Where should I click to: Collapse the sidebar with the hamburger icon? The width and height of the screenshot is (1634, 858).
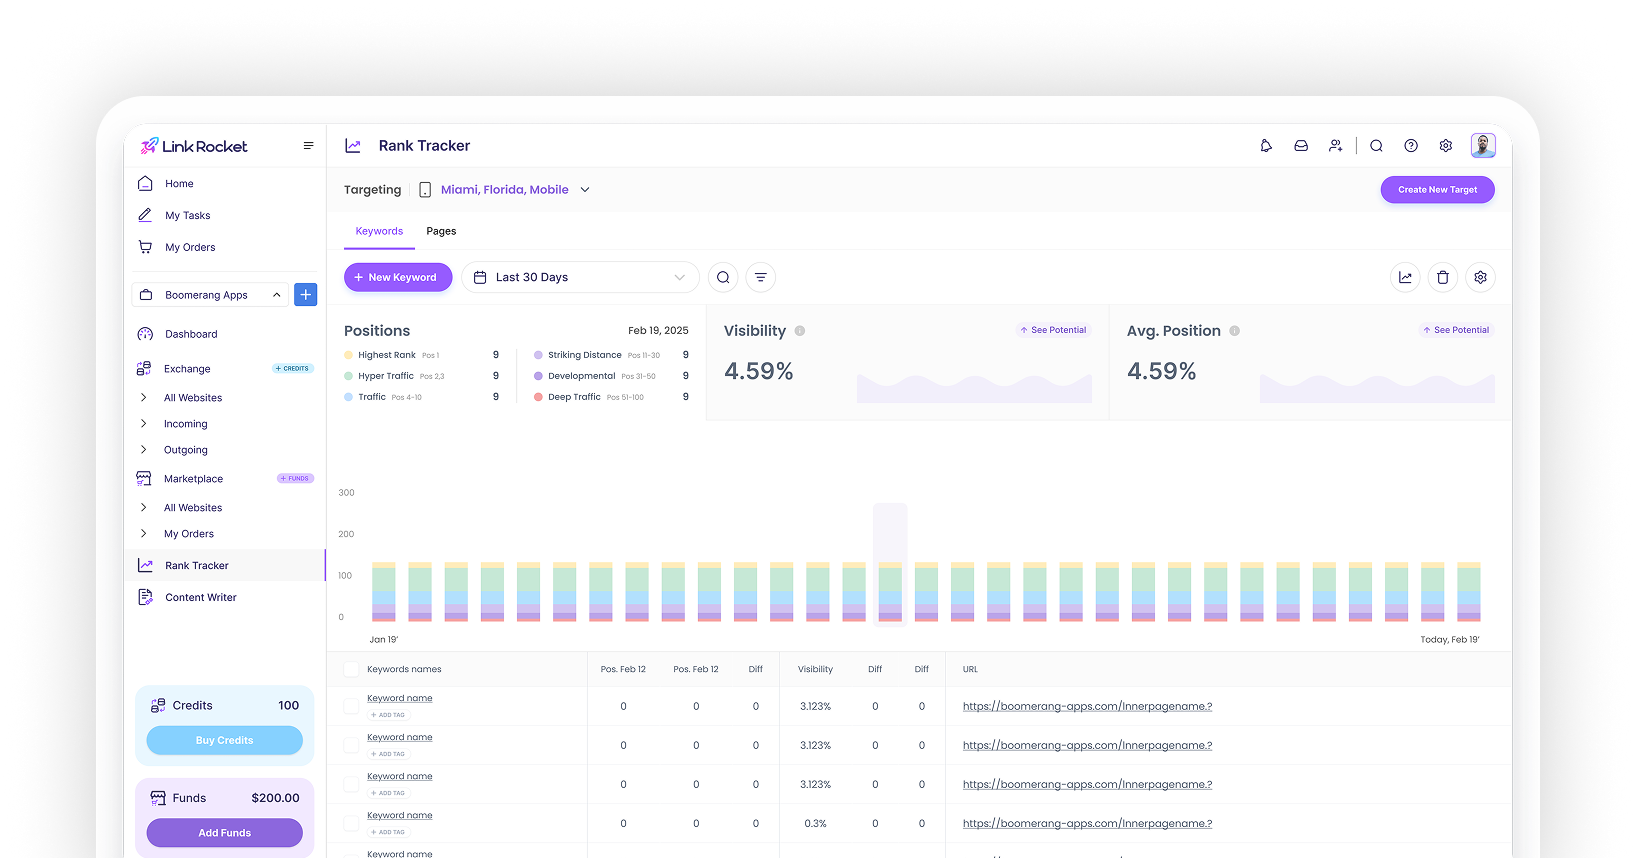point(309,146)
